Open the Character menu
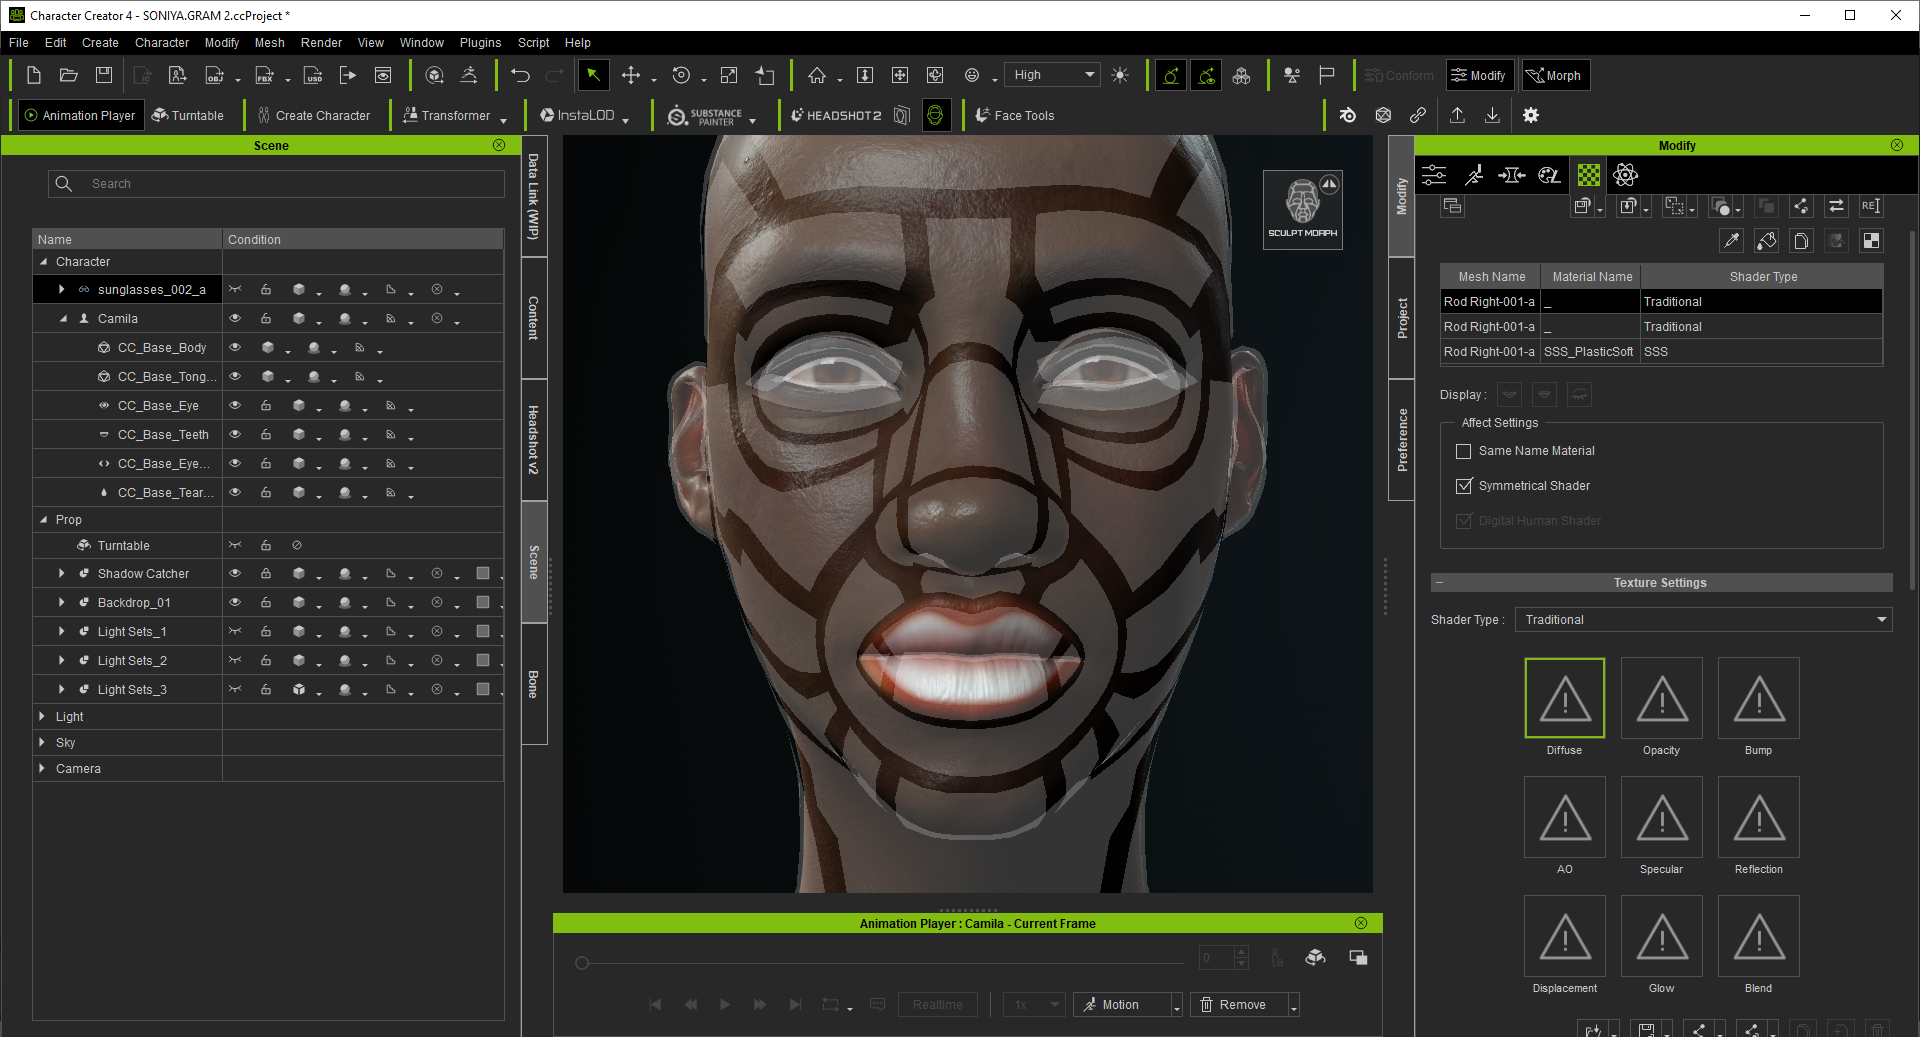This screenshot has height=1037, width=1920. point(162,43)
